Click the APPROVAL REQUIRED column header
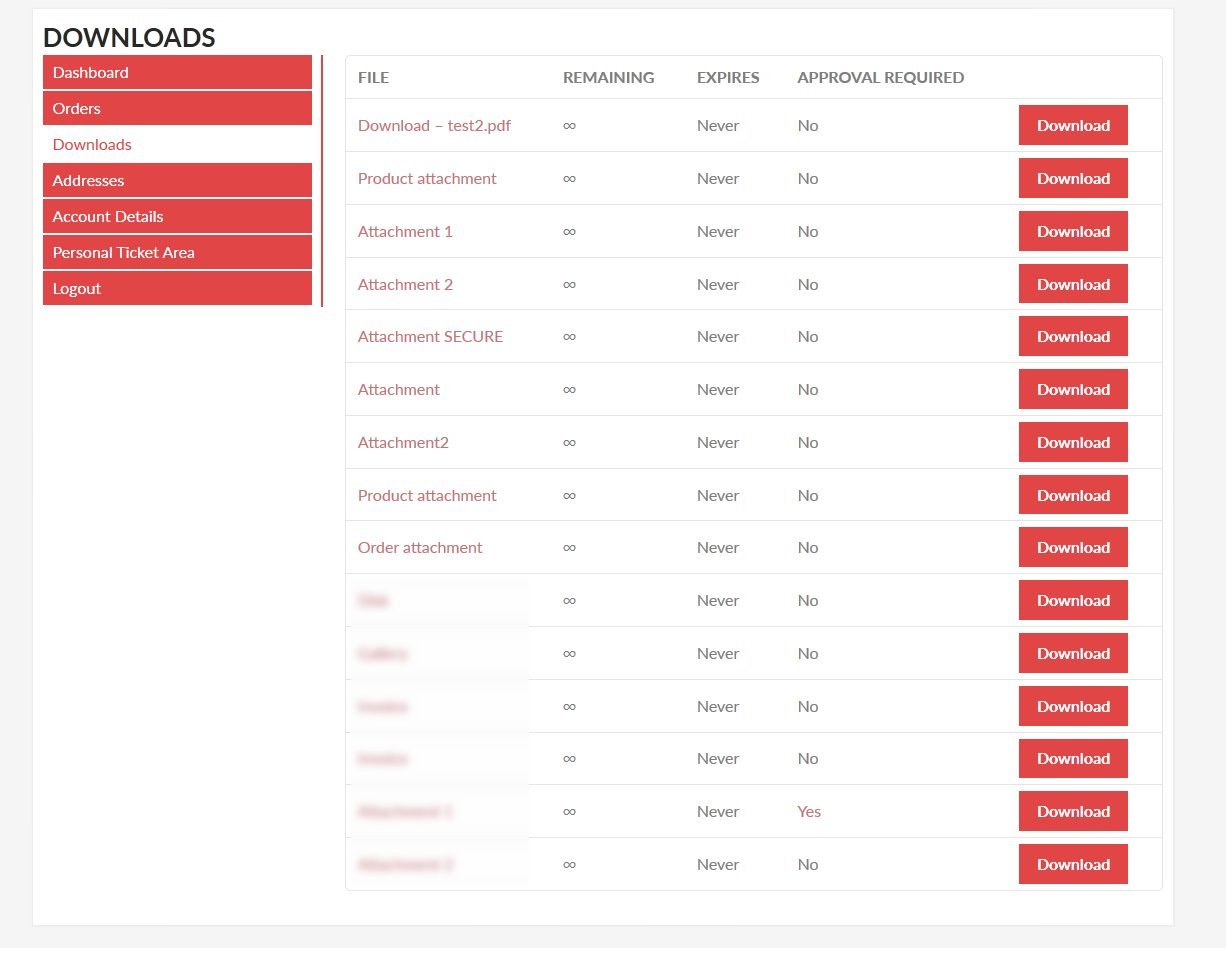Screen dimensions: 1226x957 point(880,77)
